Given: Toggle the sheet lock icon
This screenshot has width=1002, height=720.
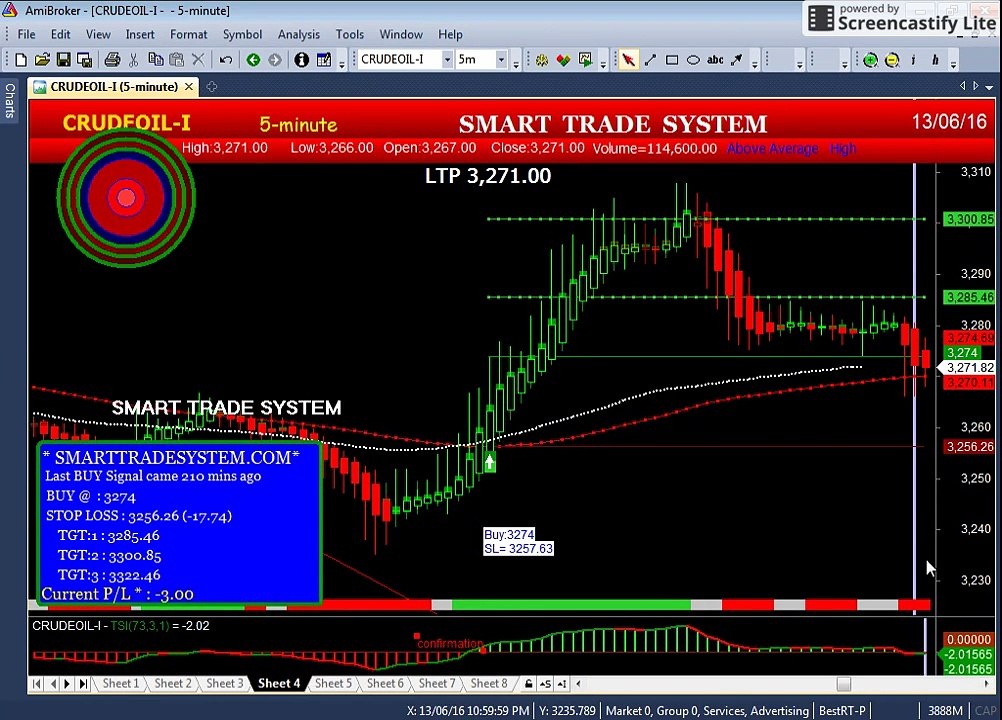Looking at the screenshot, I should click(528, 684).
